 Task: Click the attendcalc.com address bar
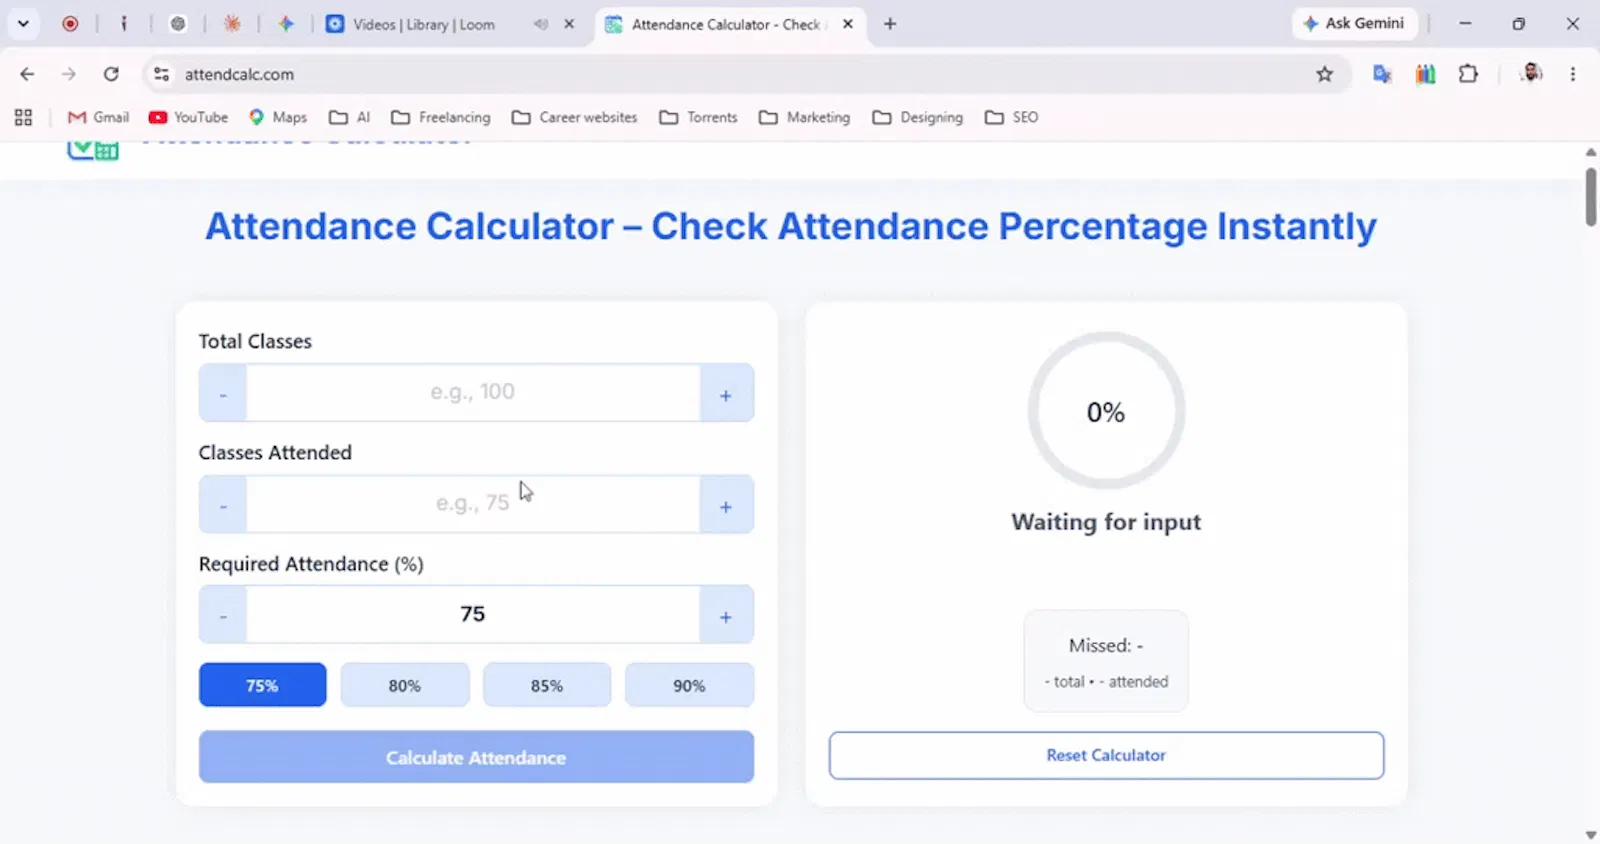click(740, 74)
